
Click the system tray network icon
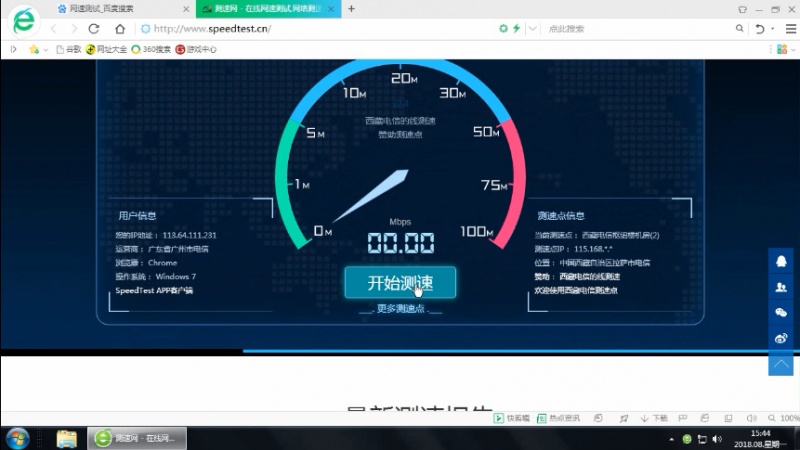pos(702,439)
